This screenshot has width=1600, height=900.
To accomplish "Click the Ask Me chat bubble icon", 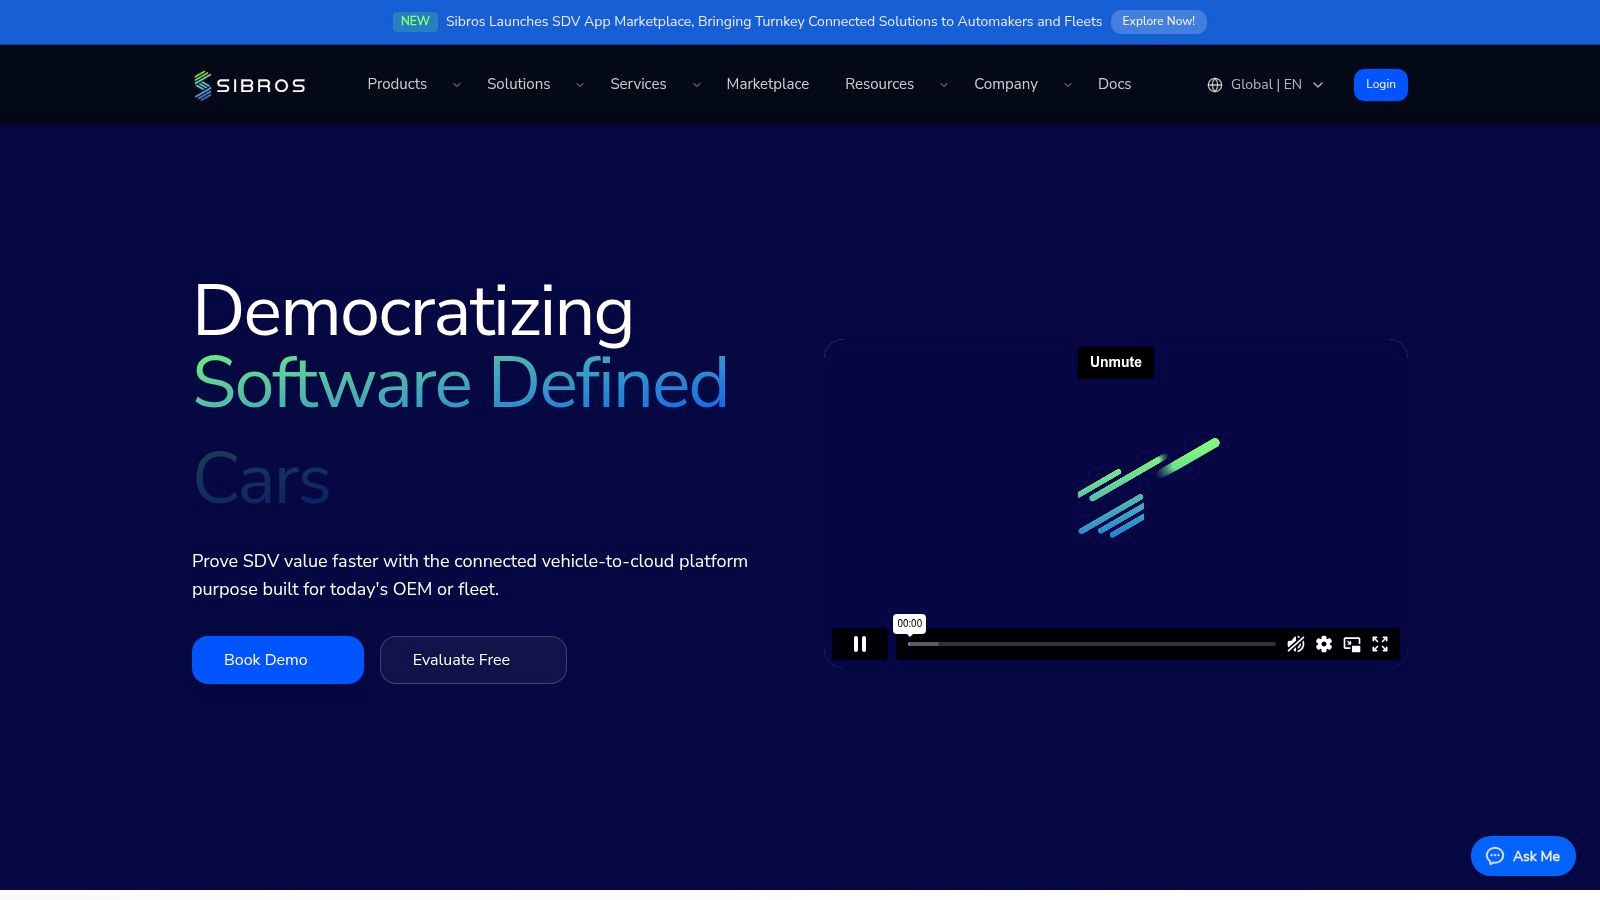I will [1495, 856].
